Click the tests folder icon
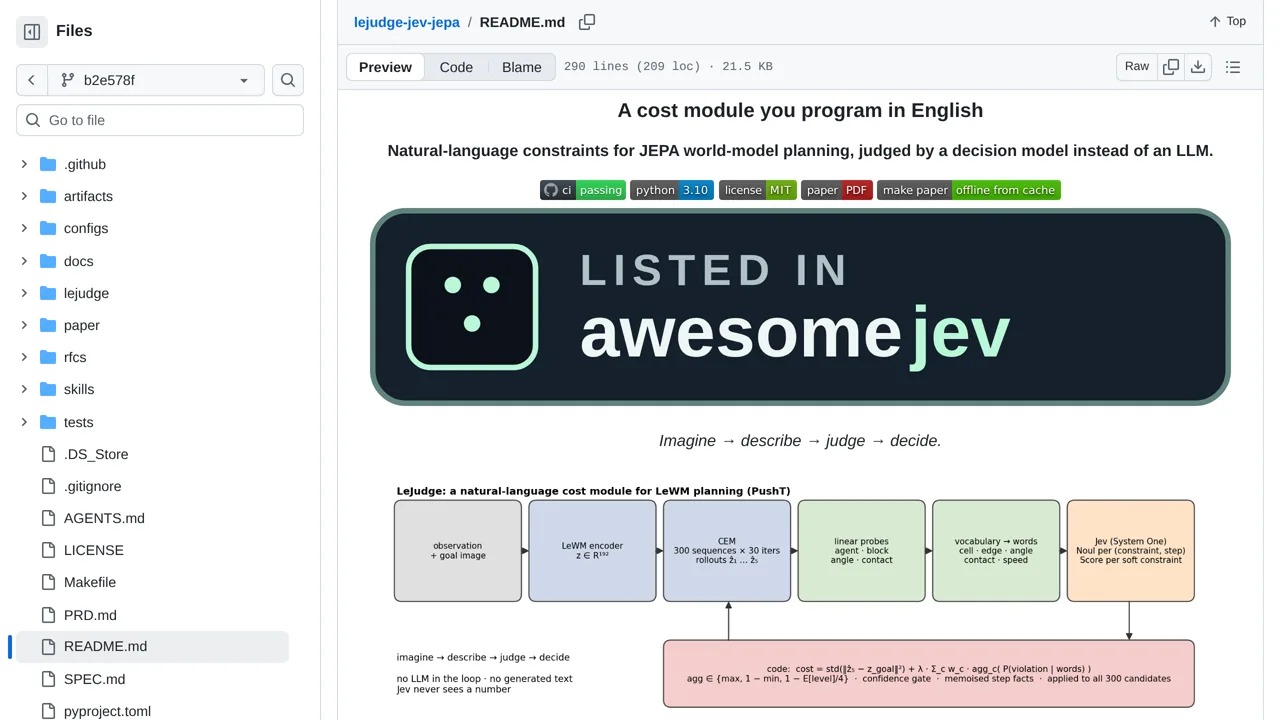Image resolution: width=1280 pixels, height=720 pixels. tap(48, 422)
